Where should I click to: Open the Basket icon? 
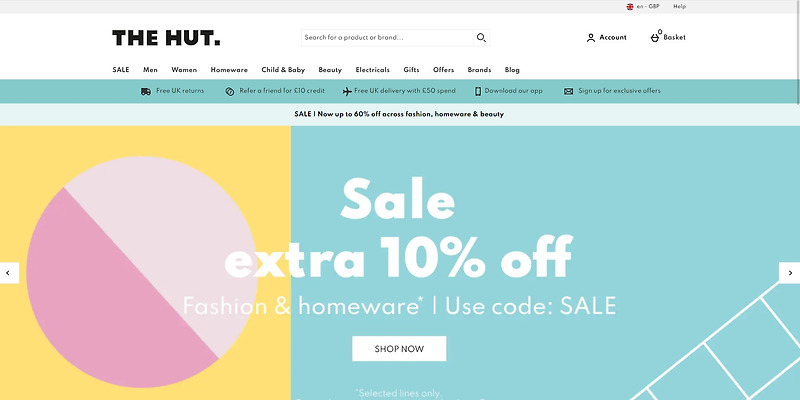coord(655,38)
